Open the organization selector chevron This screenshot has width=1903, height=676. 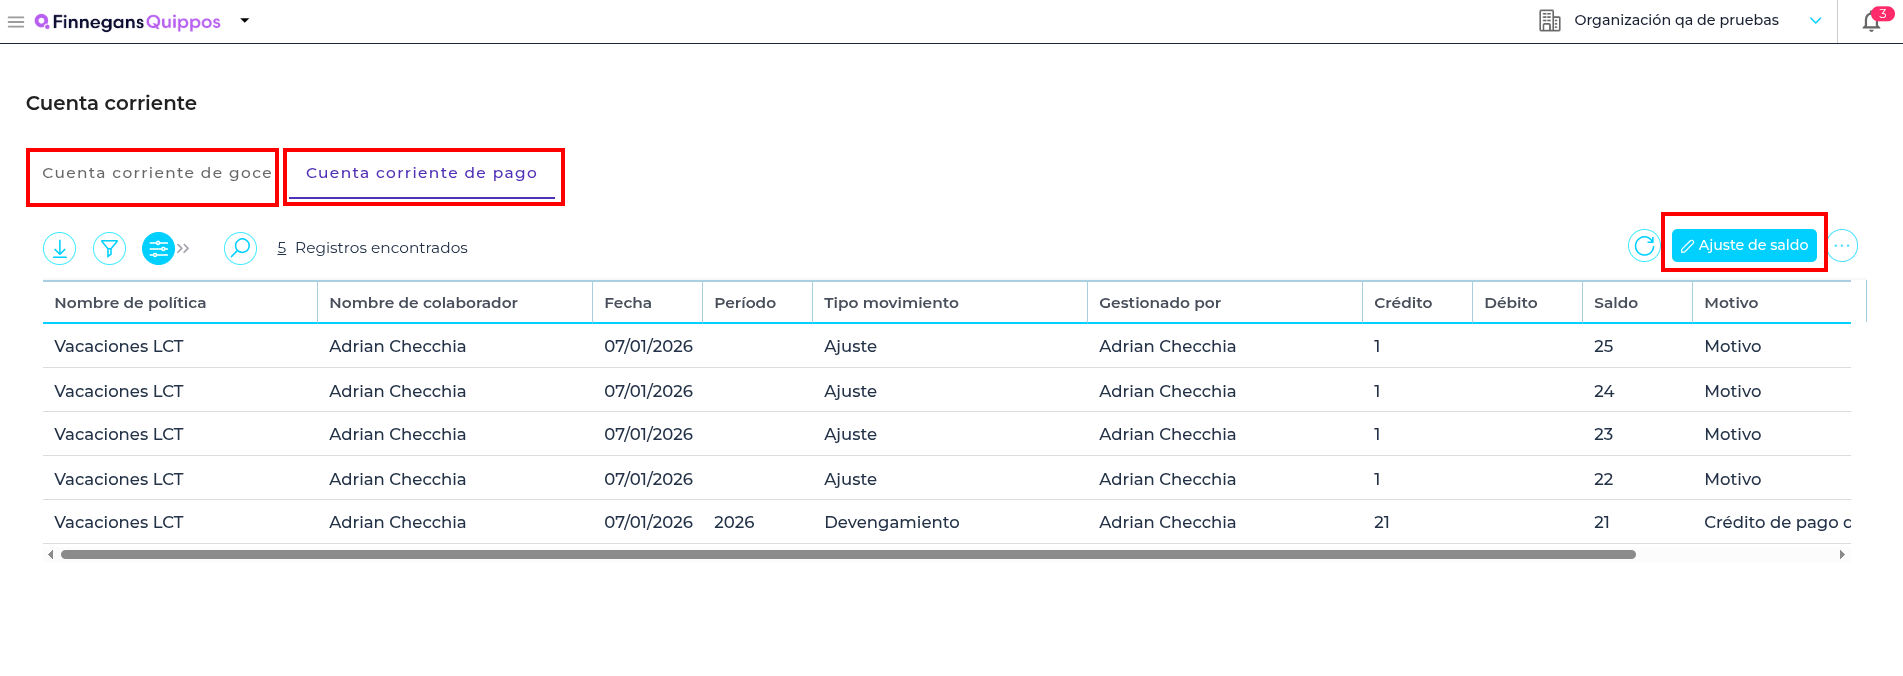coord(1815,21)
